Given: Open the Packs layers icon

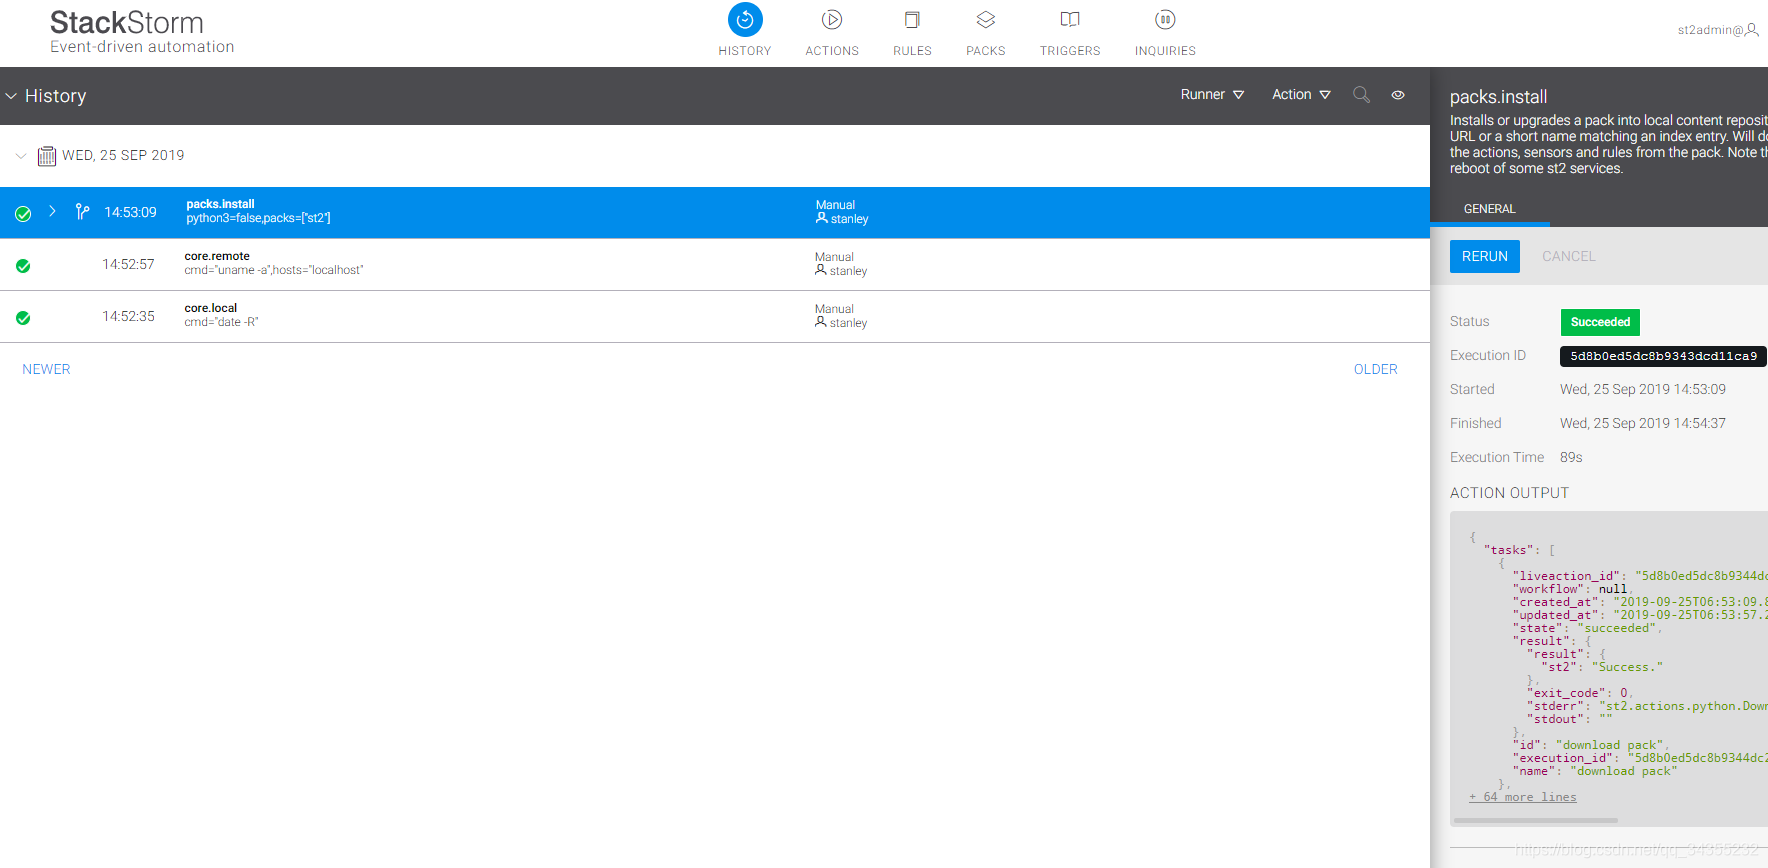Looking at the screenshot, I should coord(986,20).
